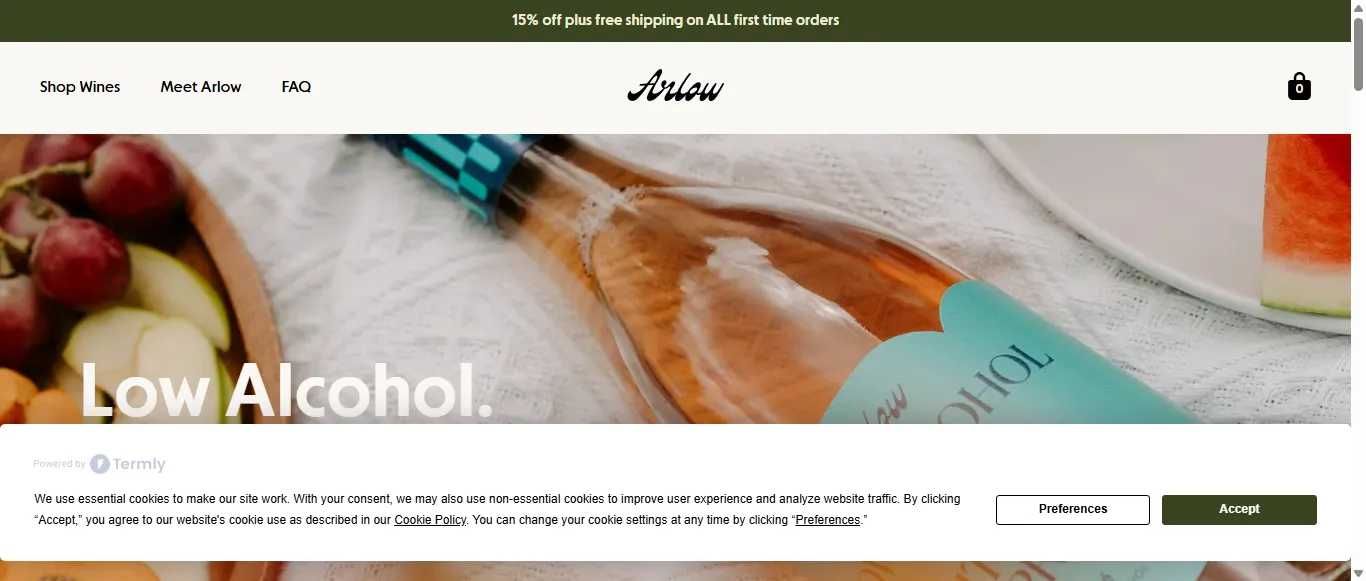This screenshot has height=581, width=1366.
Task: Follow the Cookie Policy link
Action: tap(430, 520)
